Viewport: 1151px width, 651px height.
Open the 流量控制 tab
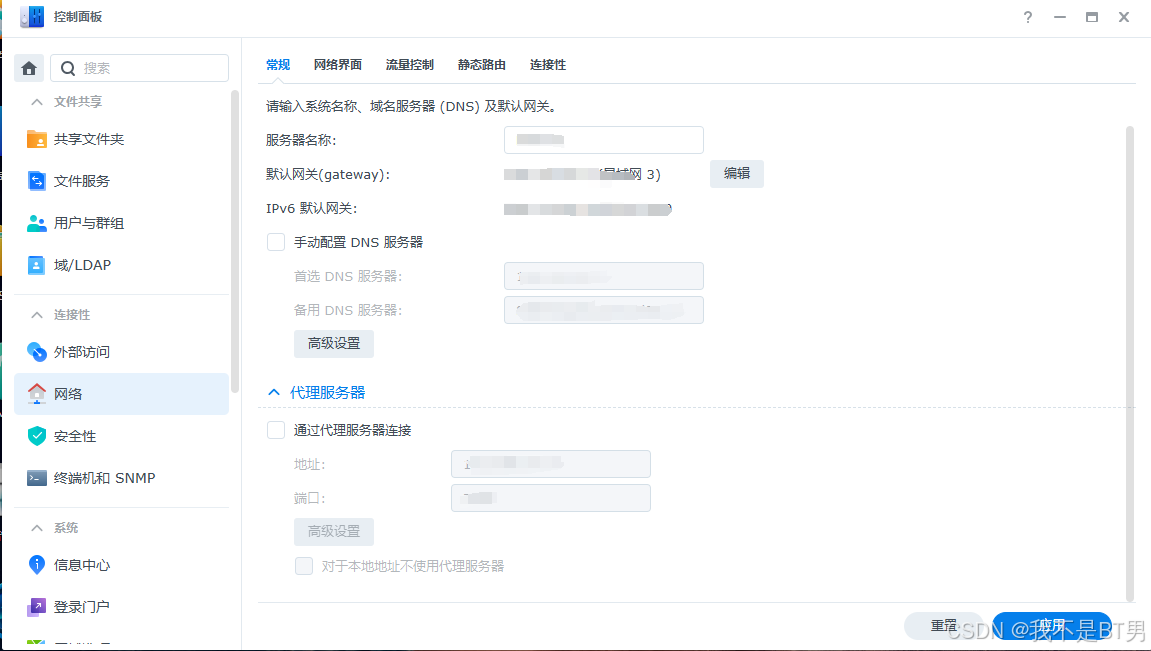pos(409,64)
